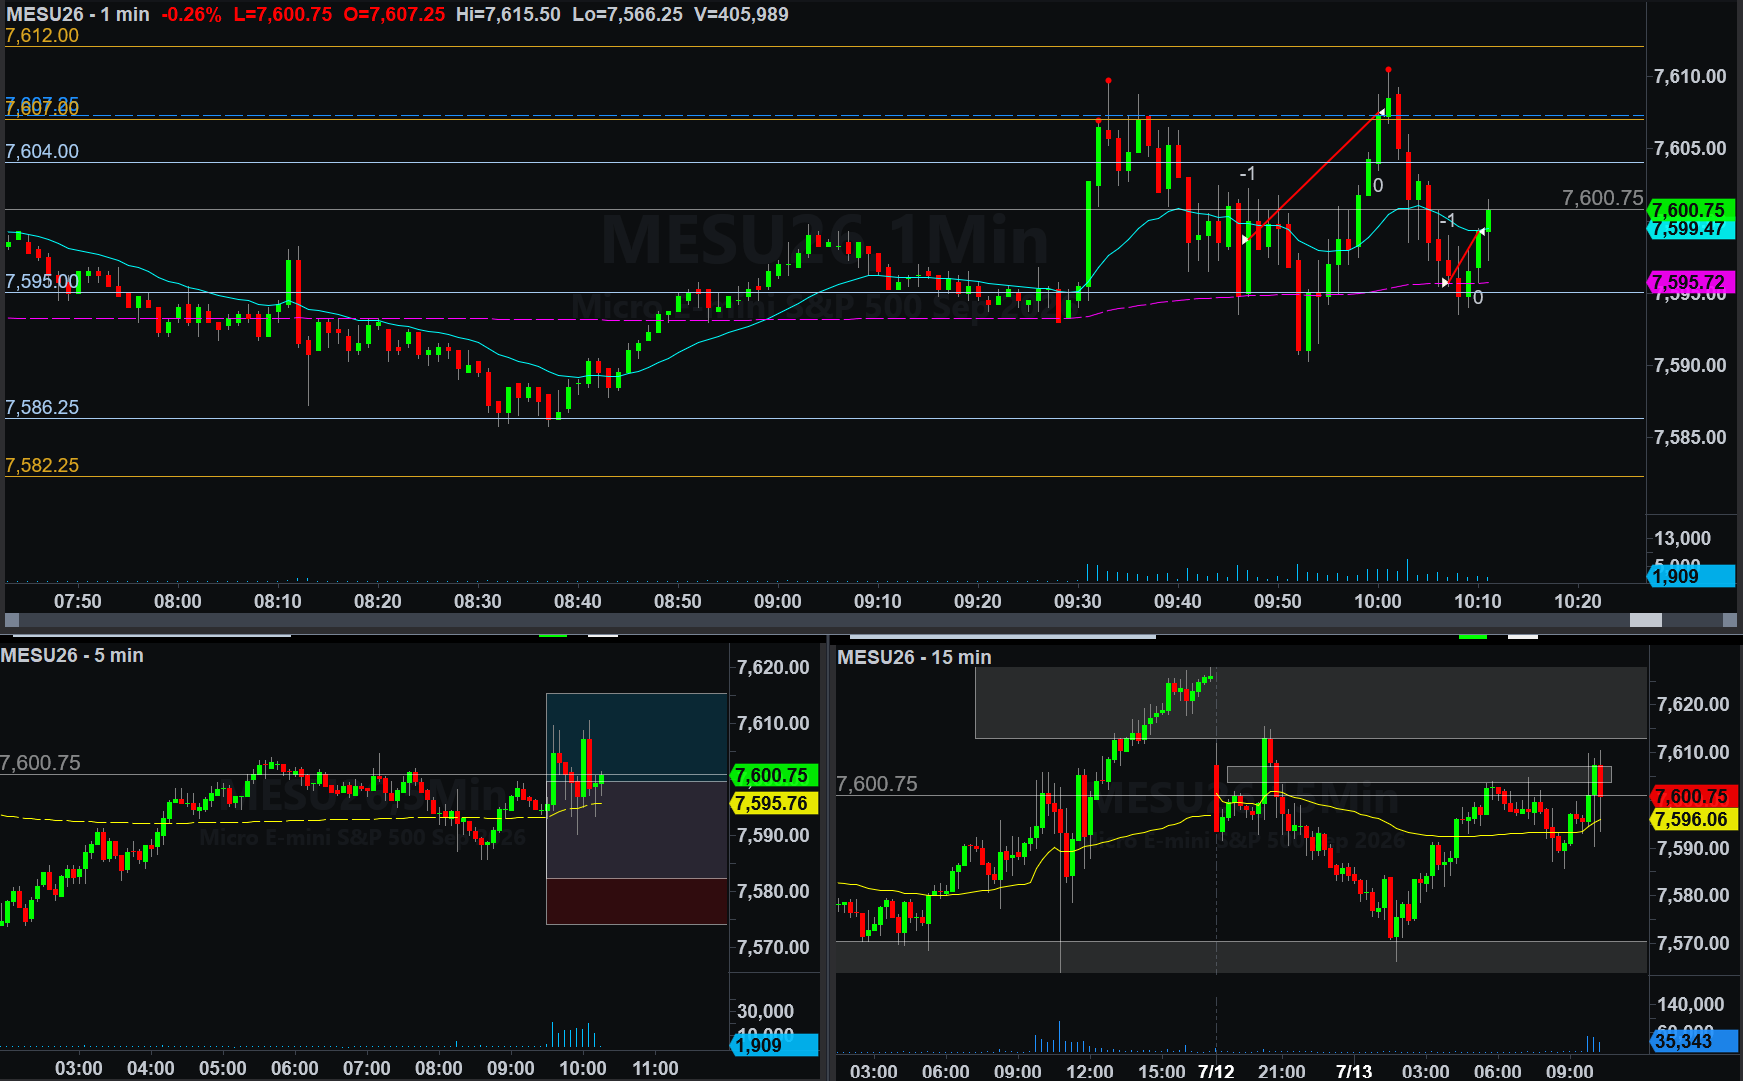The width and height of the screenshot is (1743, 1081).
Task: Click the MESU26 - 15 min chart title
Action: click(914, 658)
